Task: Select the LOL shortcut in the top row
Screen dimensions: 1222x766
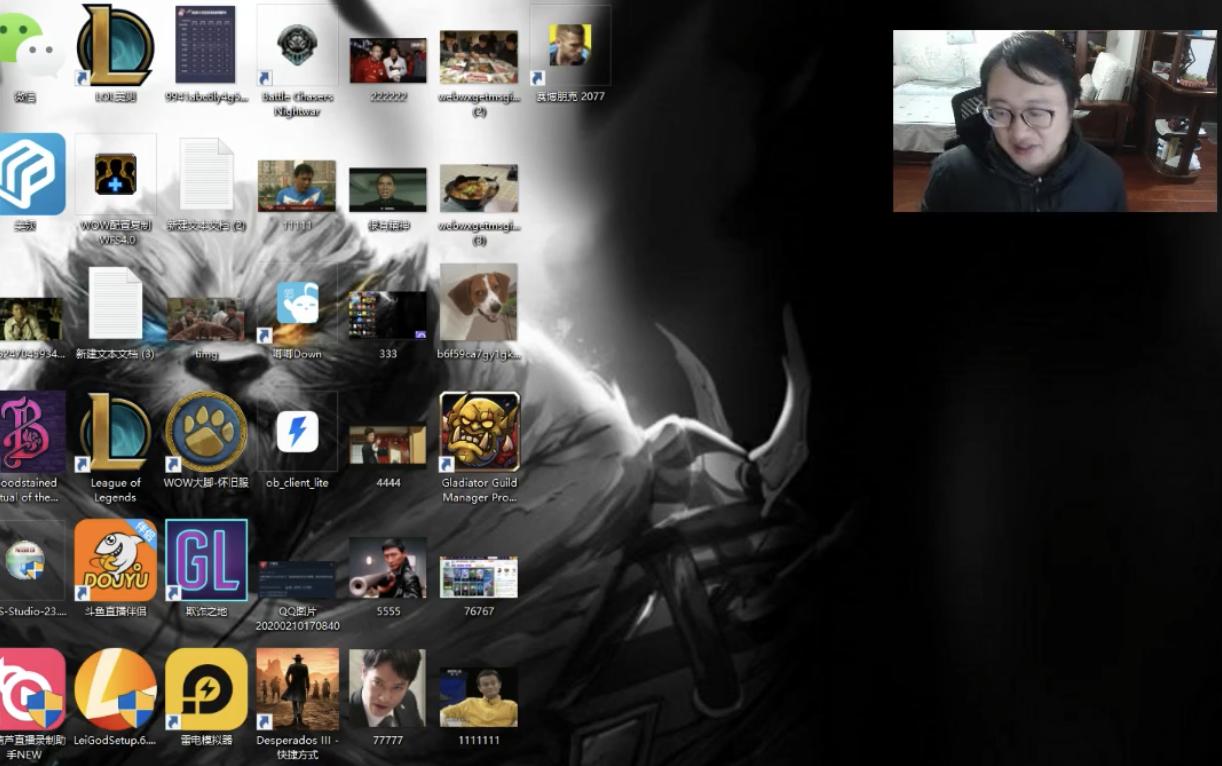Action: pos(116,45)
